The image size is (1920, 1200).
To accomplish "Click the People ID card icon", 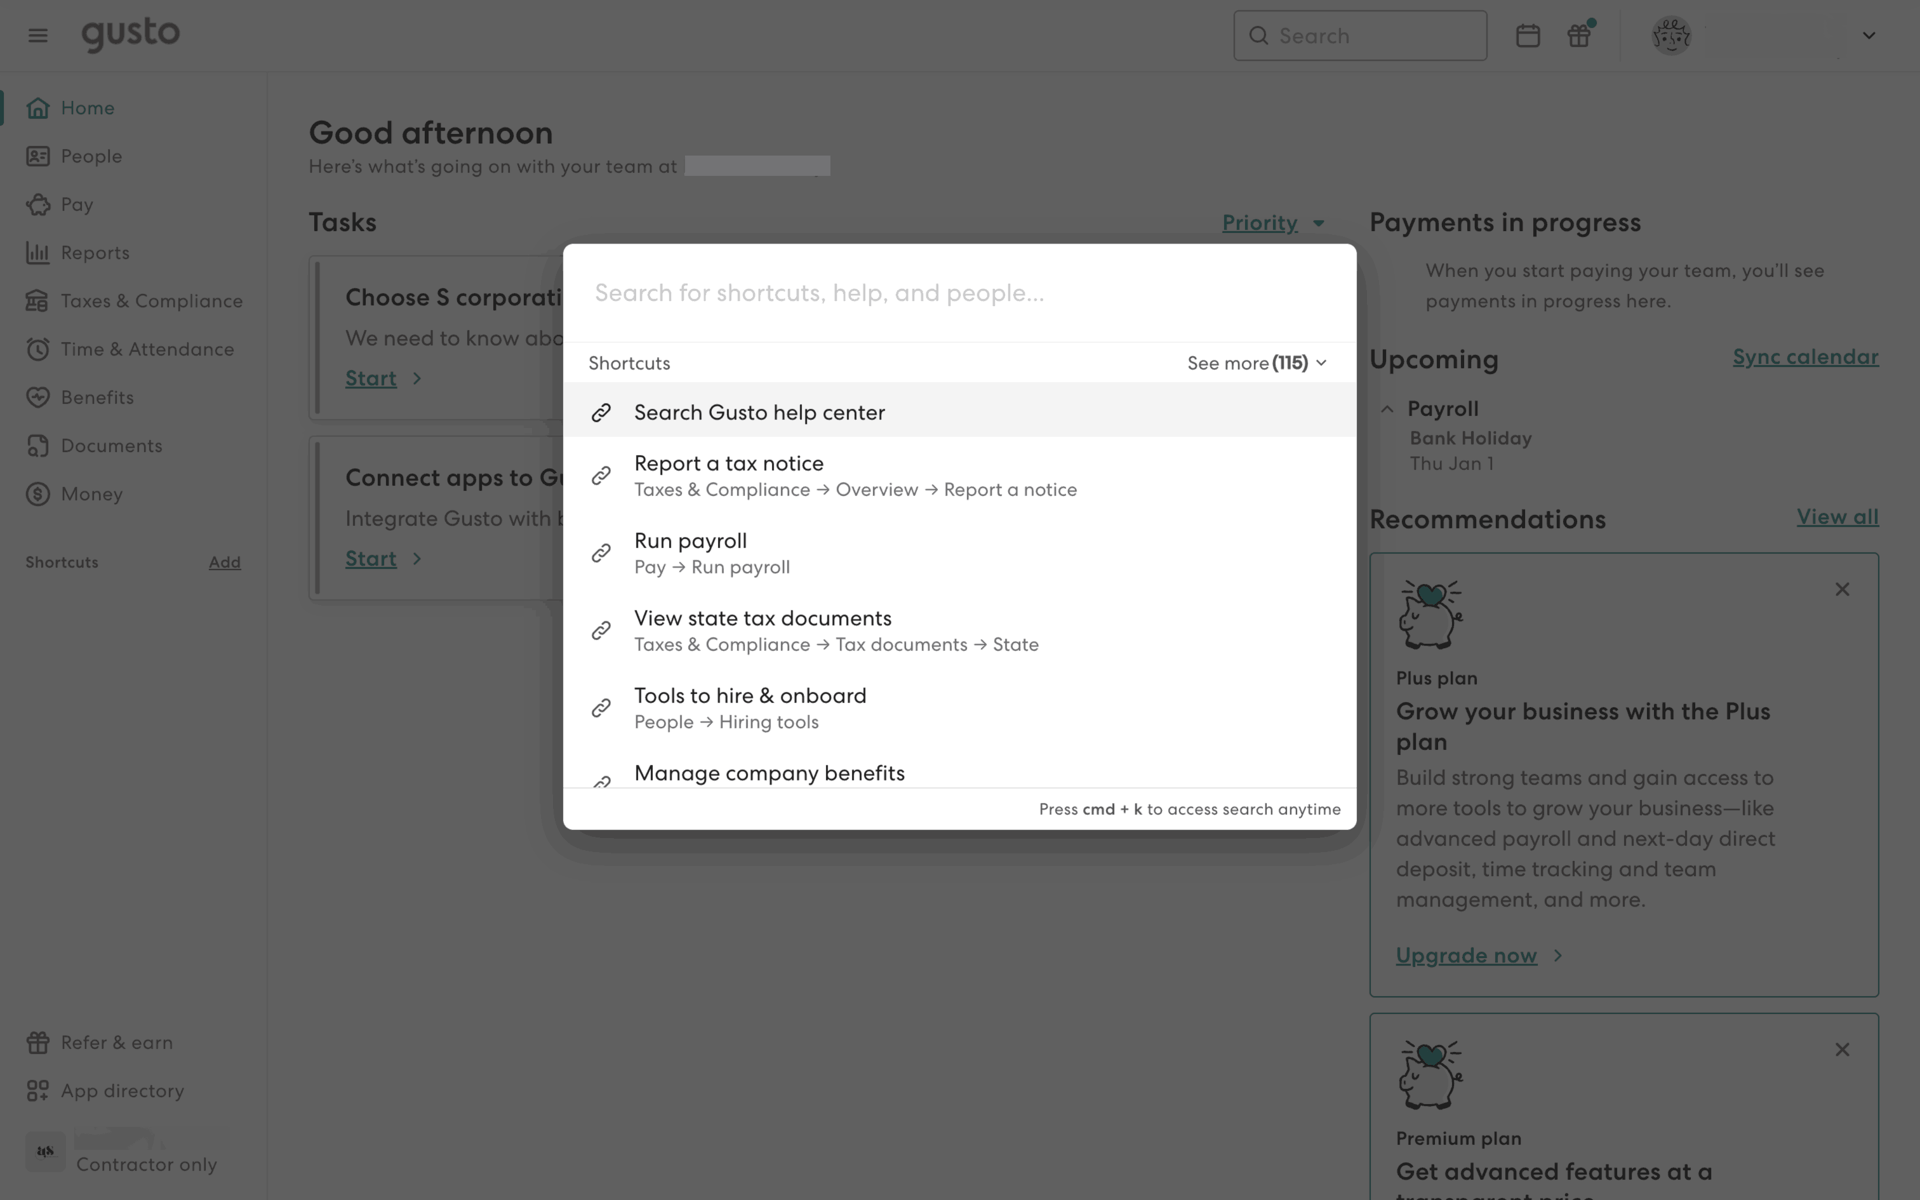I will [38, 156].
